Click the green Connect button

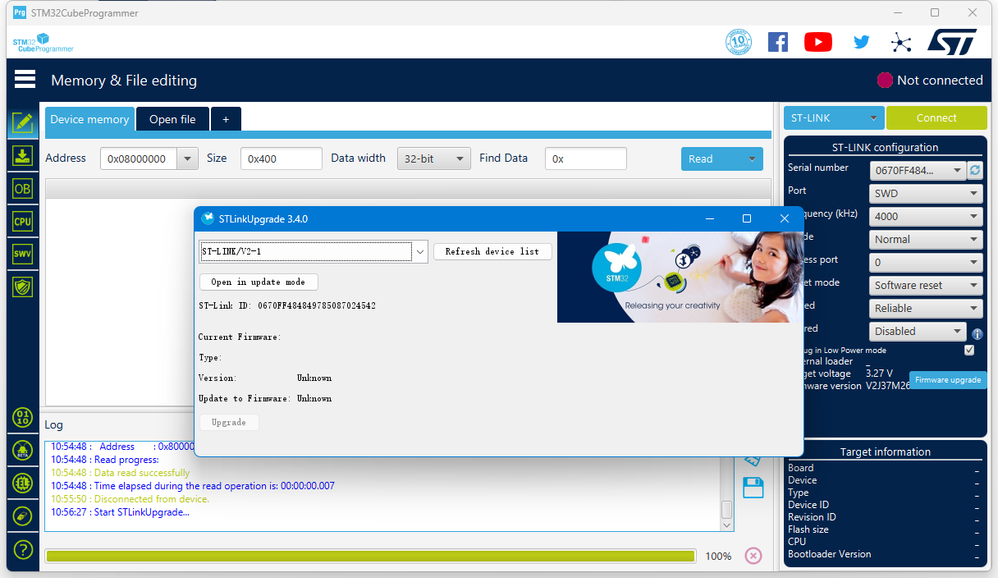pos(936,118)
